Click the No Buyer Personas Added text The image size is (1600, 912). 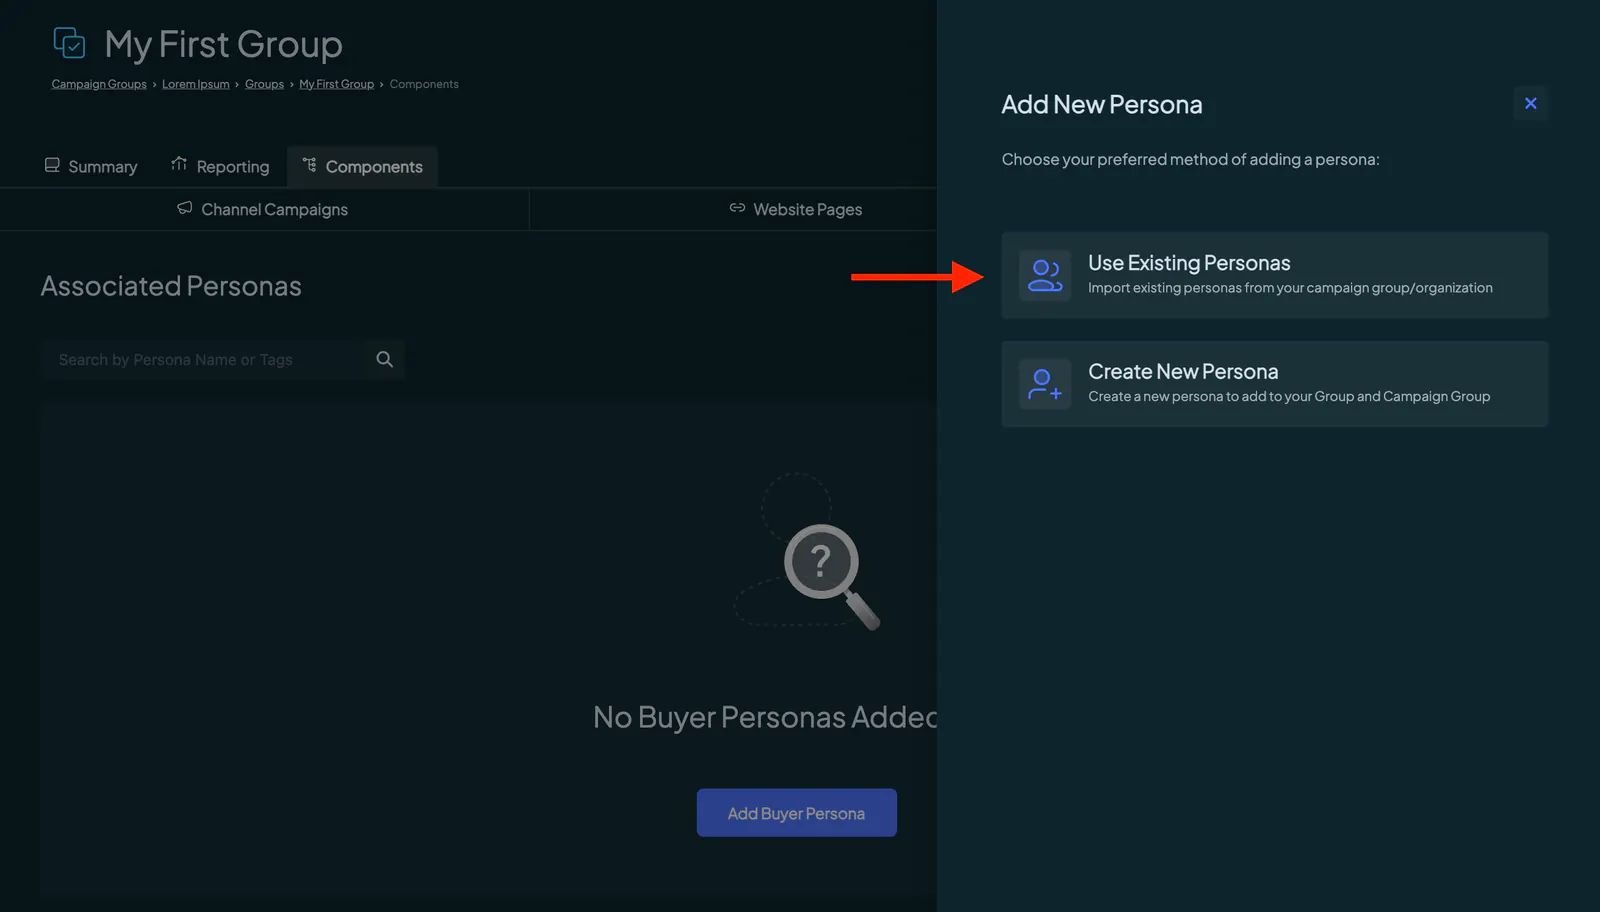[765, 717]
